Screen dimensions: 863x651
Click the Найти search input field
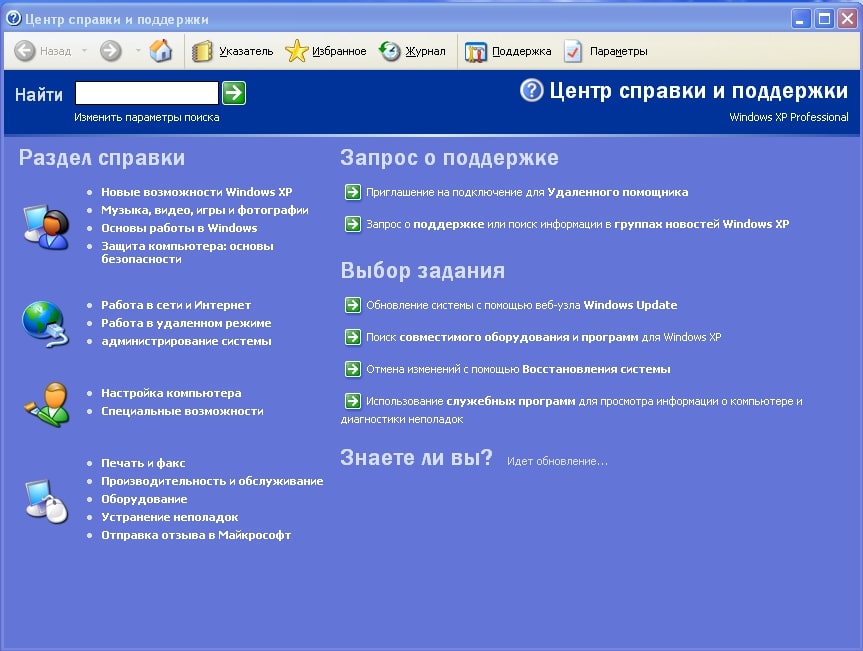click(147, 93)
